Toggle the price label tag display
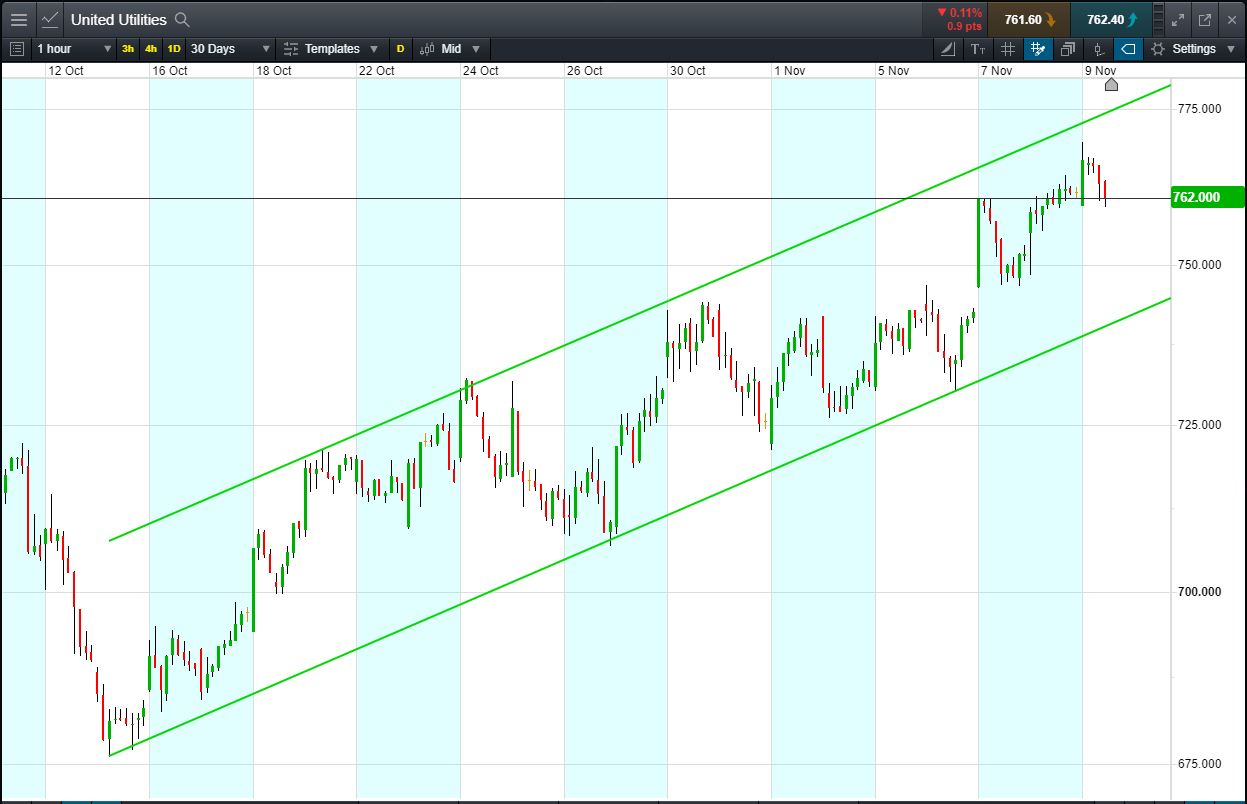 click(1128, 48)
